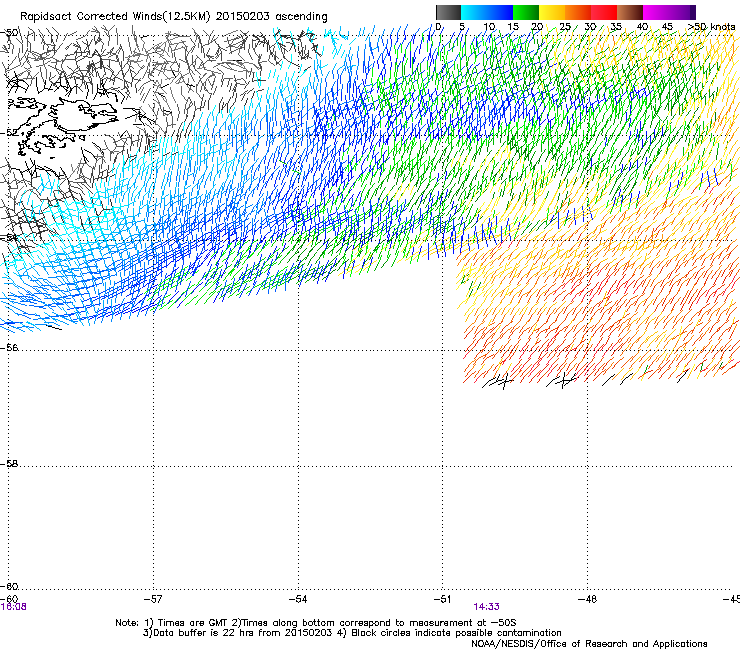Image resolution: width=740 pixels, height=650 pixels.
Task: Click the magenta 40-45 knots legend segment
Action: [x=656, y=12]
